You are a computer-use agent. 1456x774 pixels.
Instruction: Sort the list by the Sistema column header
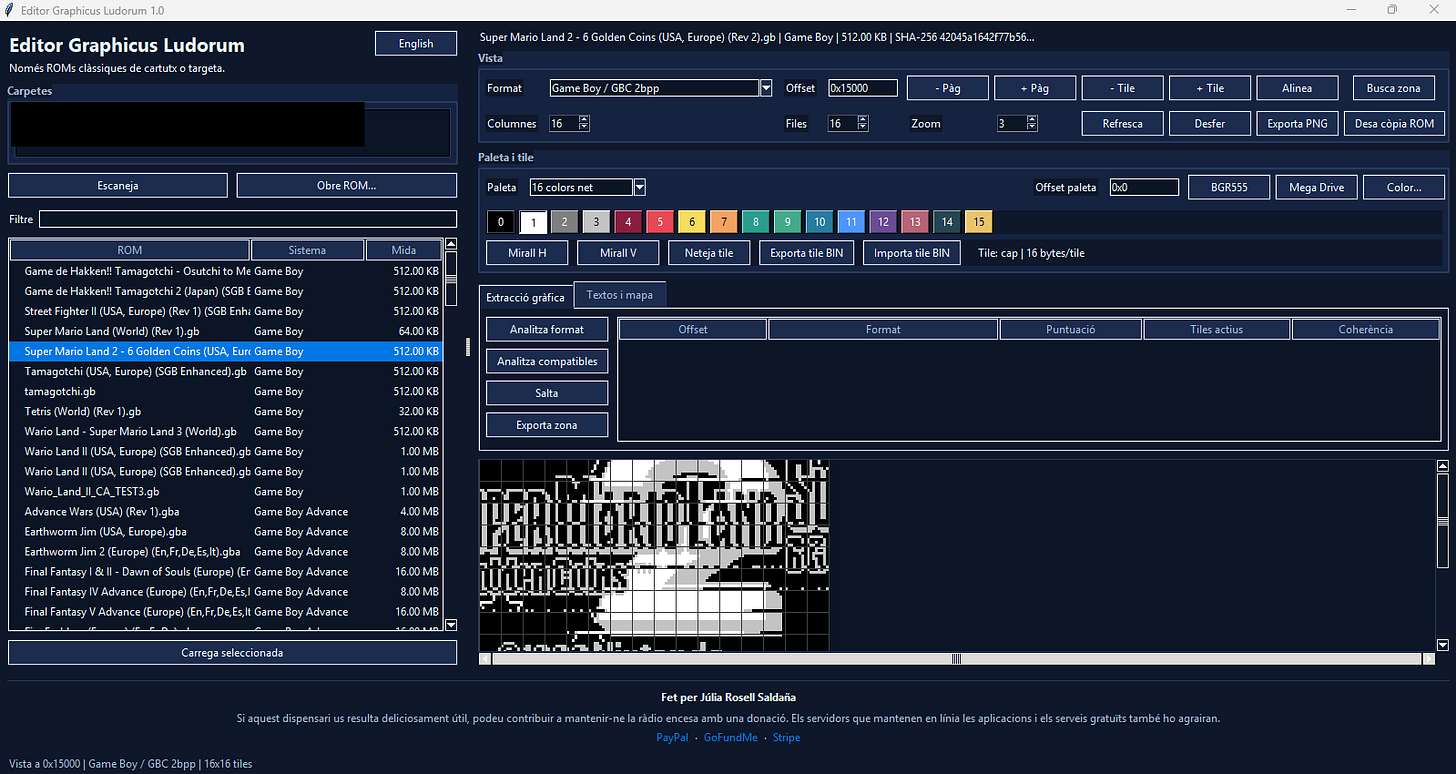tap(307, 250)
